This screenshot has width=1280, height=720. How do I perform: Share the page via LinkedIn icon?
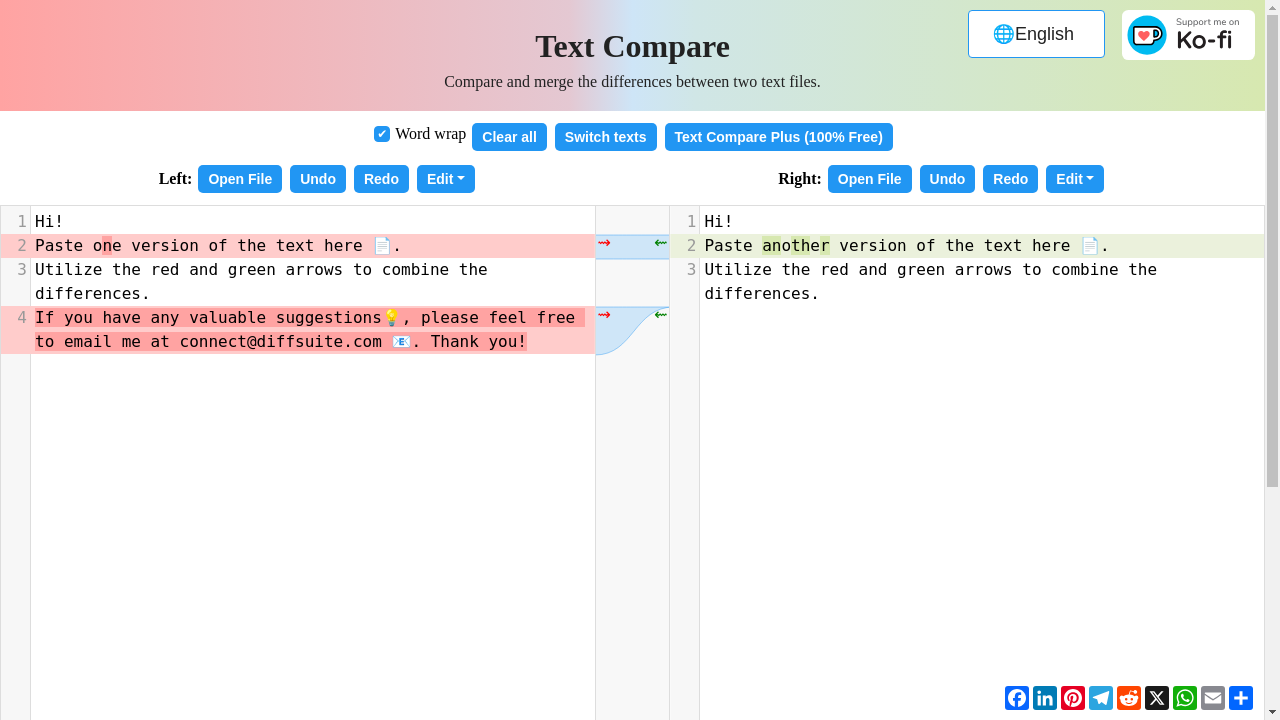1045,698
